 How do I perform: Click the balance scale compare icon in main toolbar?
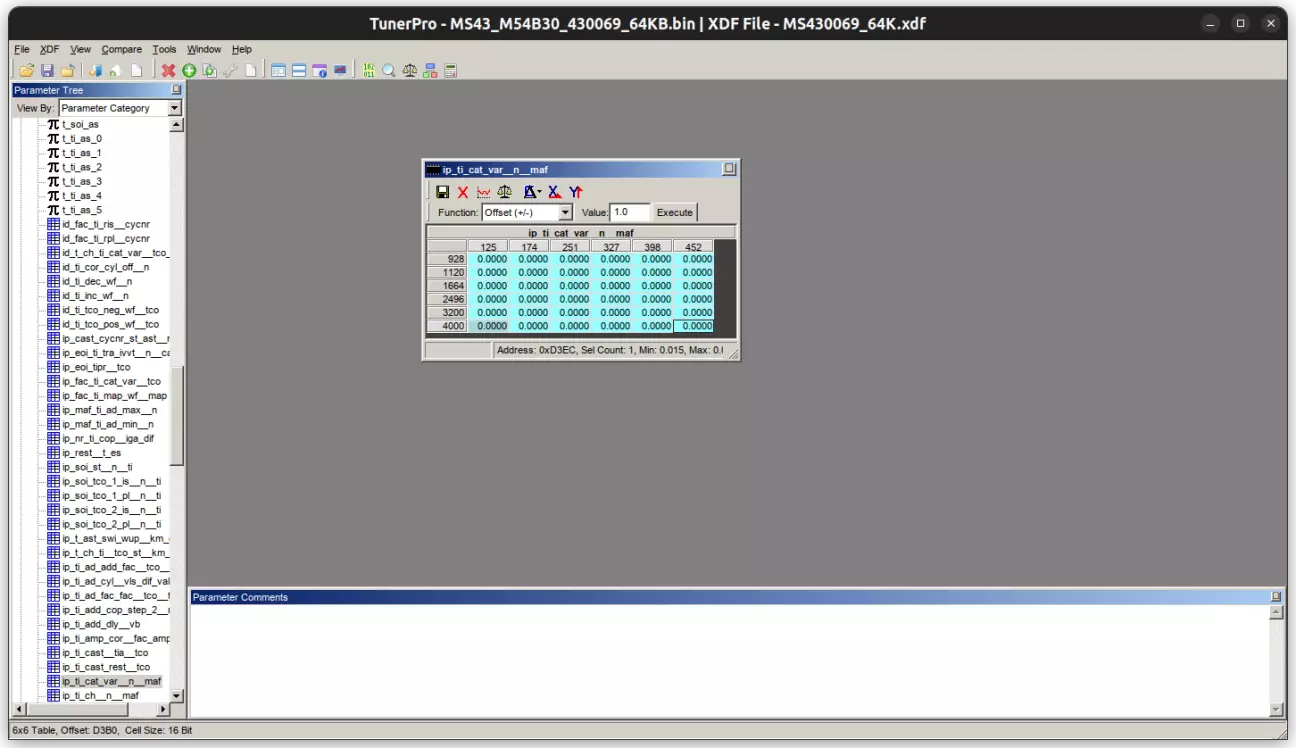[409, 70]
